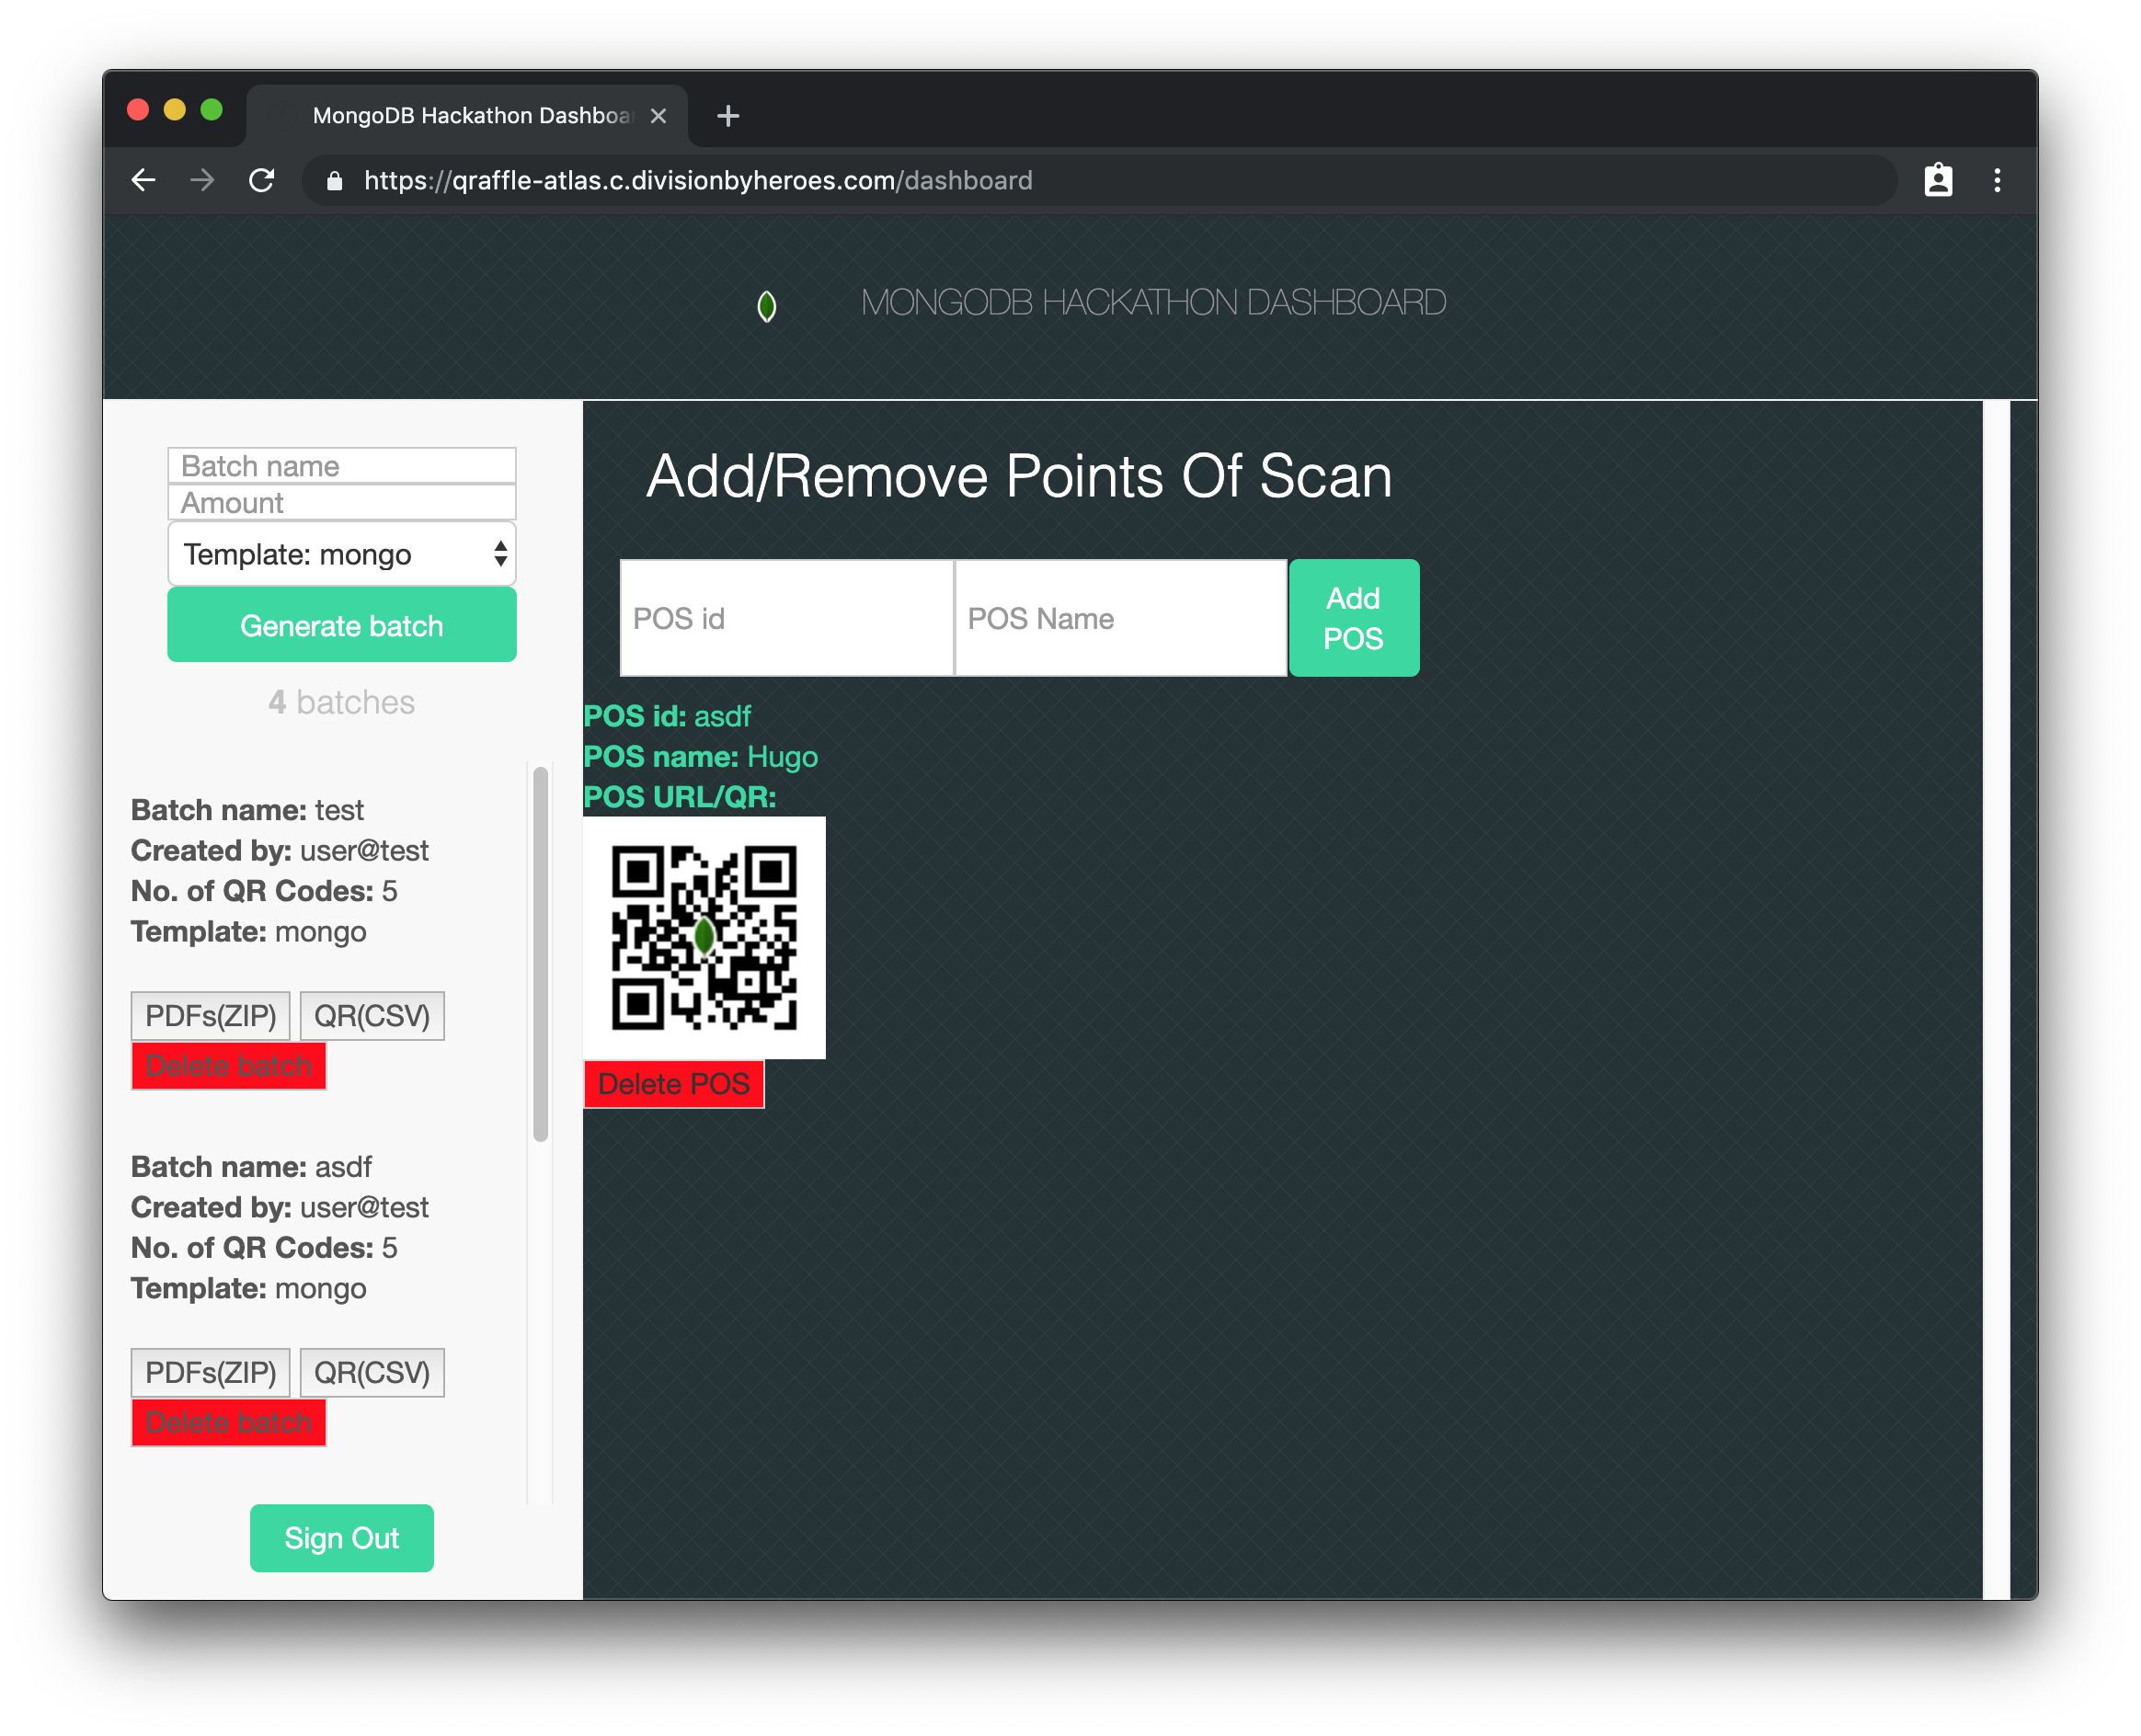Click the browser back arrow
This screenshot has width=2141, height=1736.
pos(144,180)
